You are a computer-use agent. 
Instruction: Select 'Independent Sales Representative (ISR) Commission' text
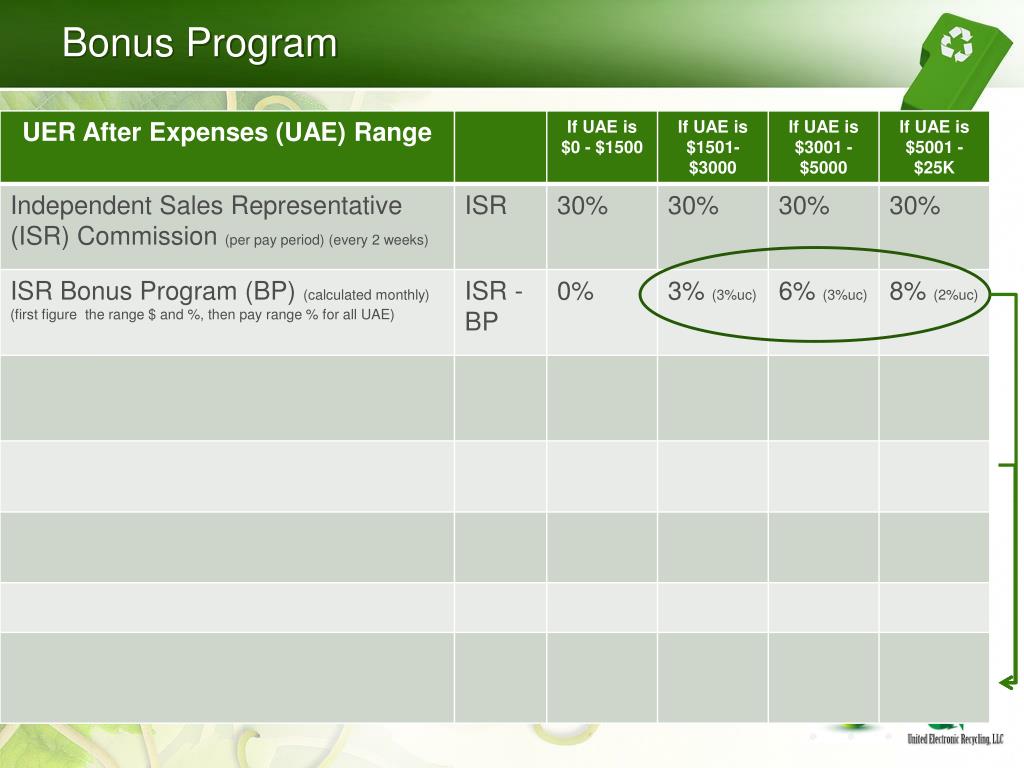[206, 221]
